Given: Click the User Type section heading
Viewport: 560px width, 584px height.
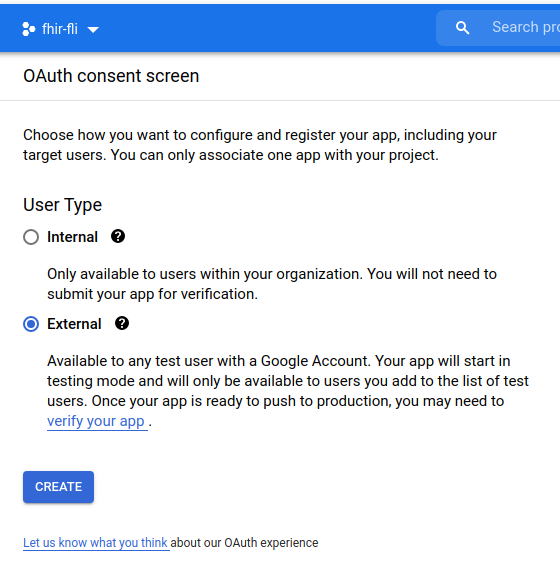Looking at the screenshot, I should pyautogui.click(x=63, y=205).
